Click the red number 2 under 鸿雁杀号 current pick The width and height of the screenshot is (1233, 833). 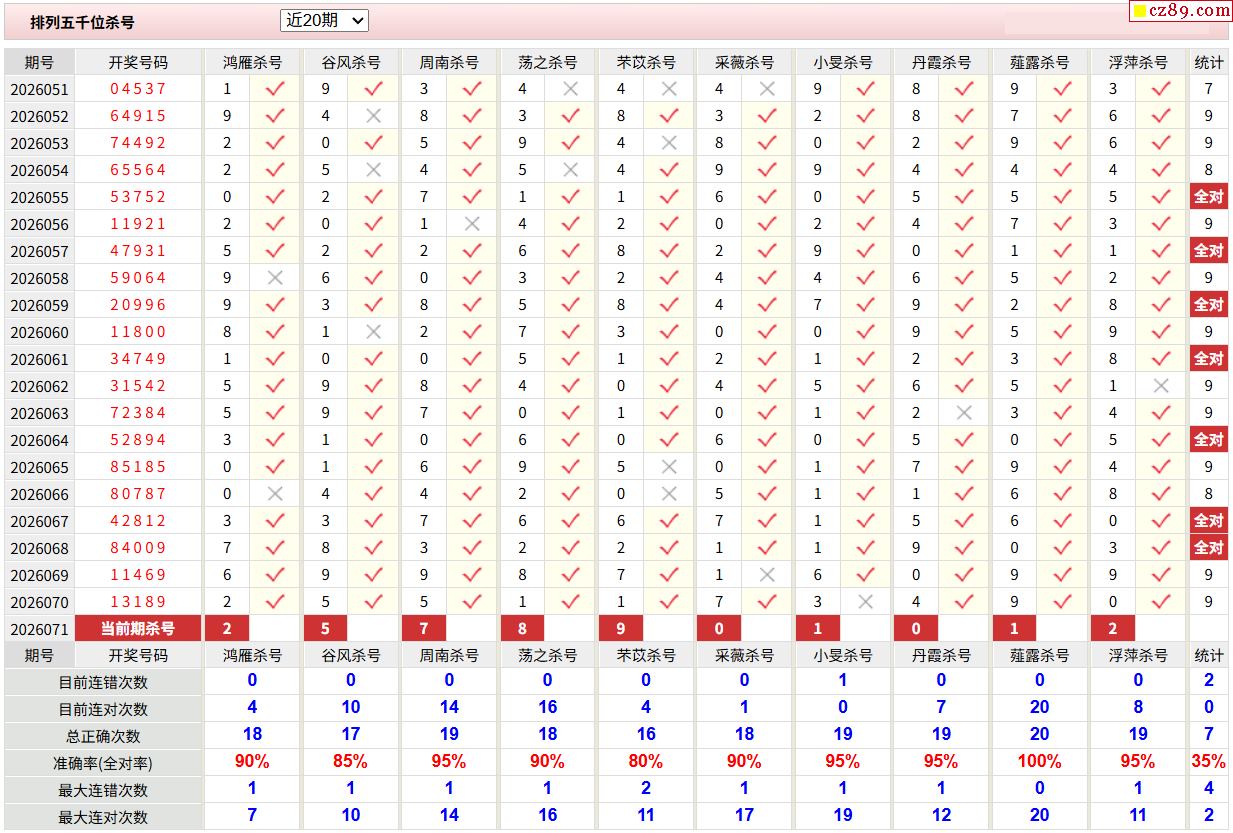click(x=227, y=628)
